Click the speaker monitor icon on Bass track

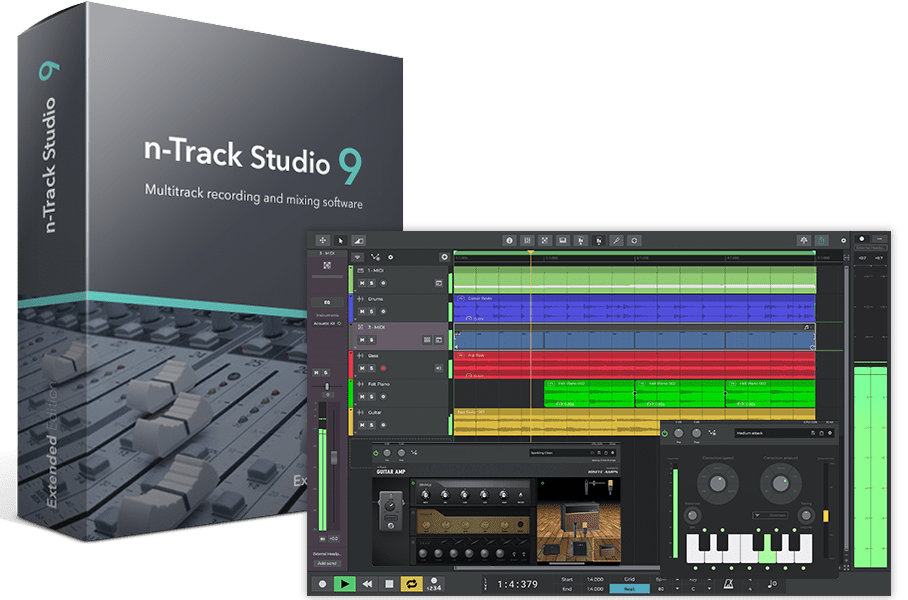(x=438, y=368)
